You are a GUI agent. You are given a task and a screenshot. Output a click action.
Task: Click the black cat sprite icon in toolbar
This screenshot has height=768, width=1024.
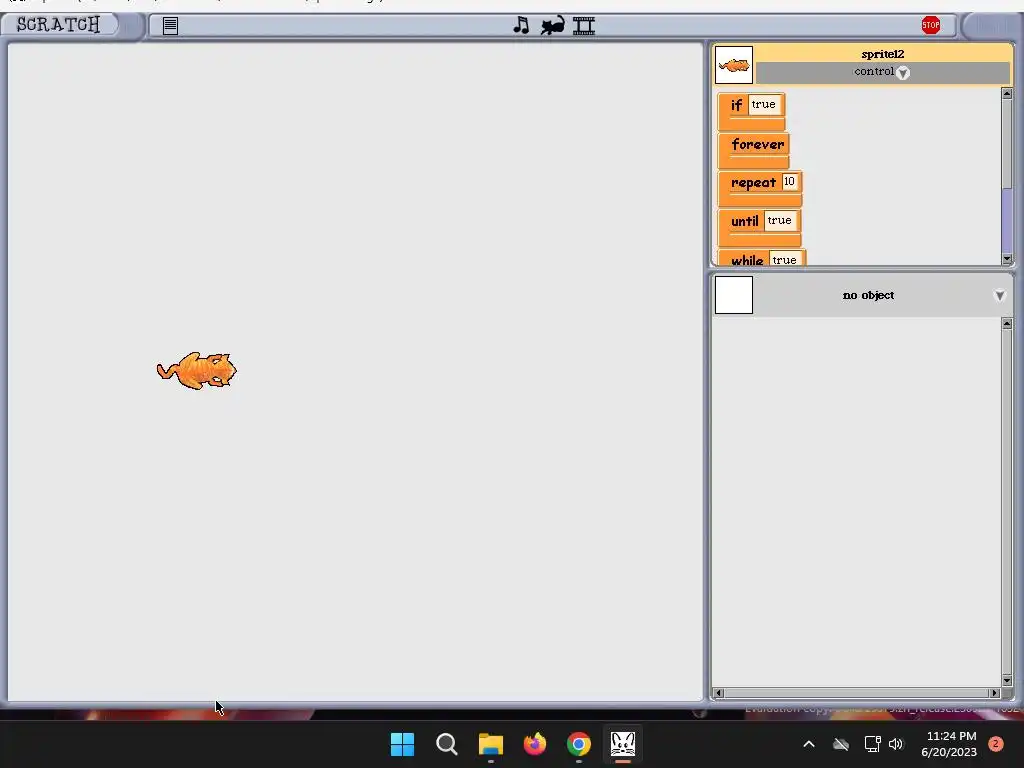coord(552,25)
